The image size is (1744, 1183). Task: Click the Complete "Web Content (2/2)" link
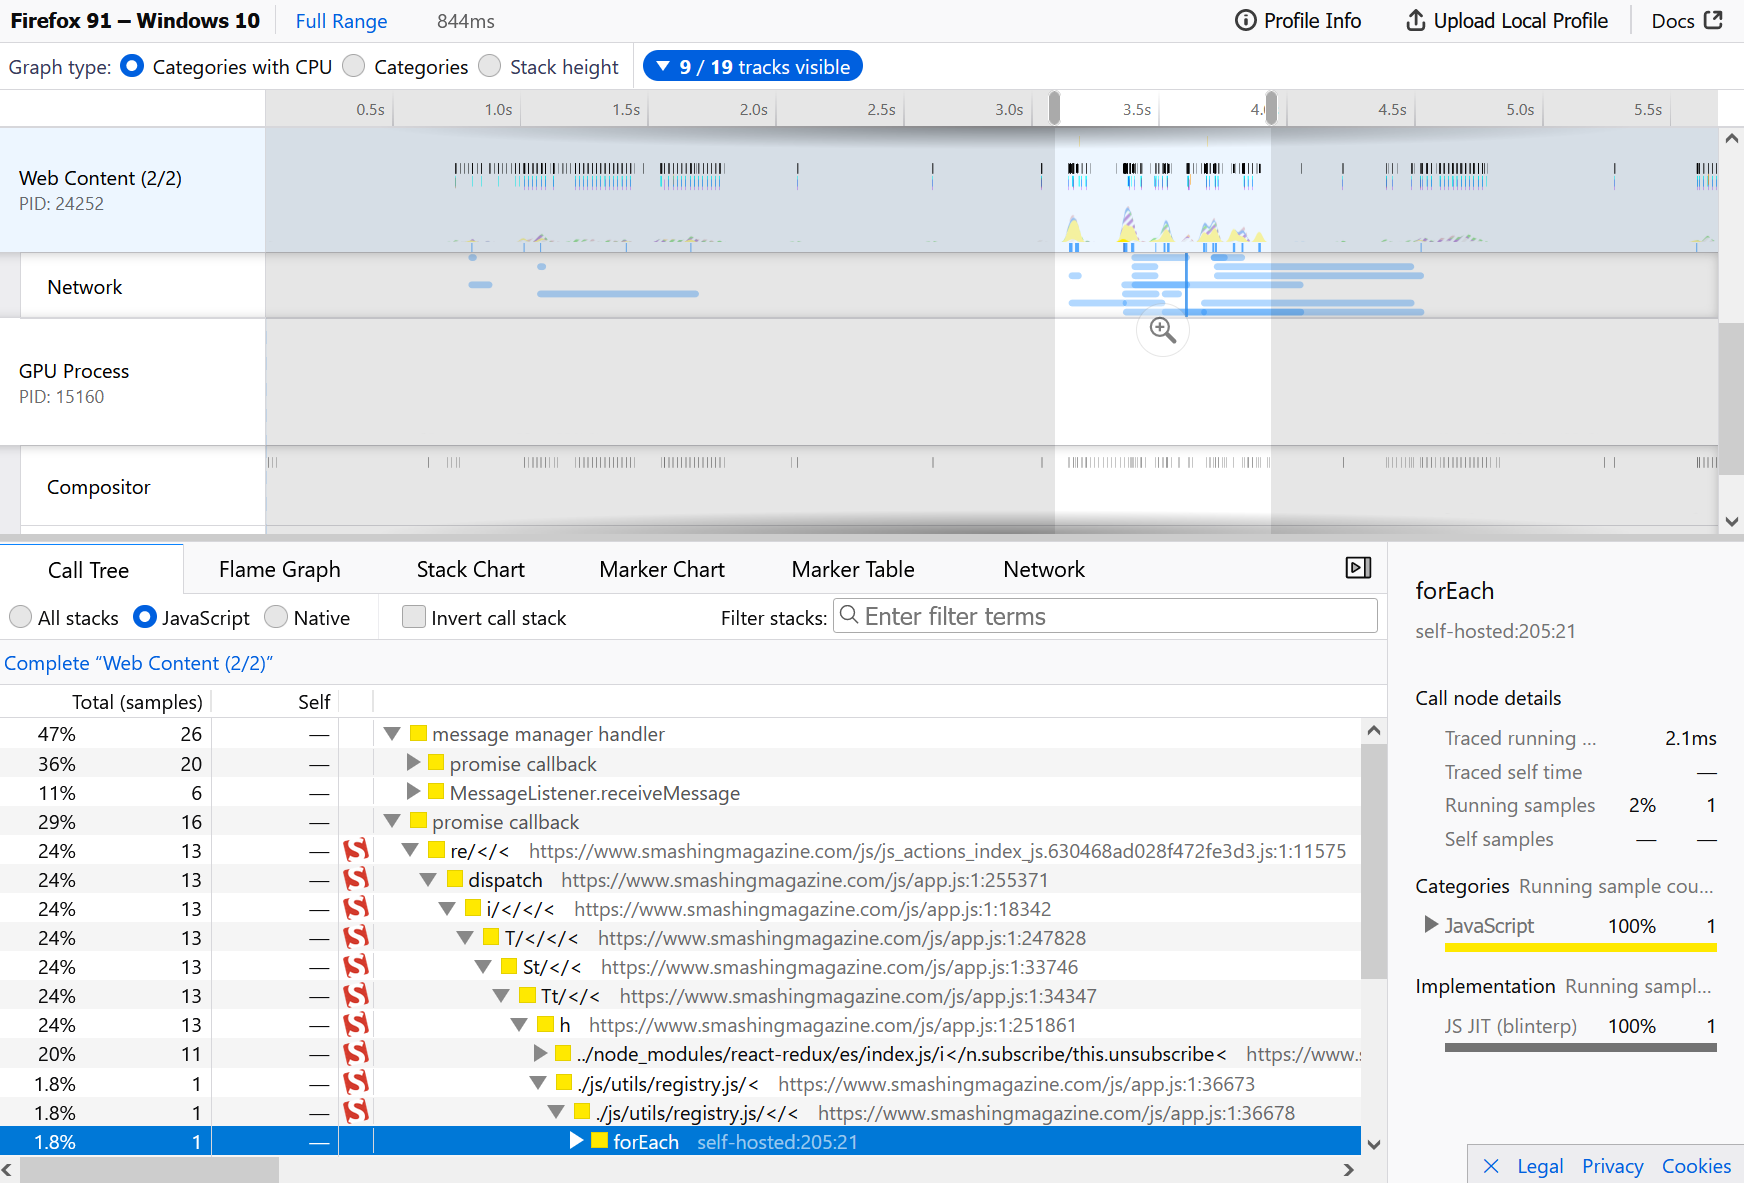click(x=139, y=662)
